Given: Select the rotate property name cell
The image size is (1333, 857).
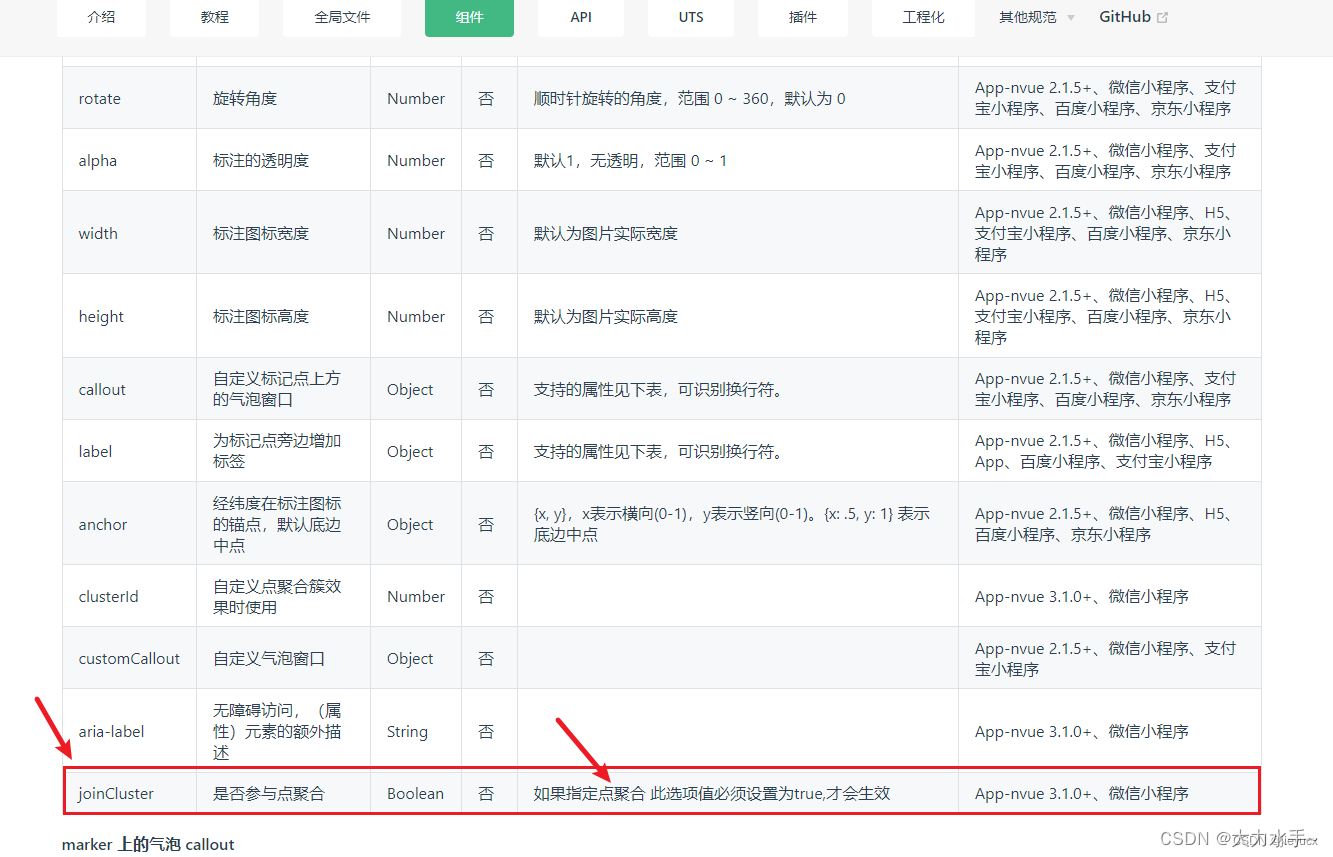Looking at the screenshot, I should [130, 98].
